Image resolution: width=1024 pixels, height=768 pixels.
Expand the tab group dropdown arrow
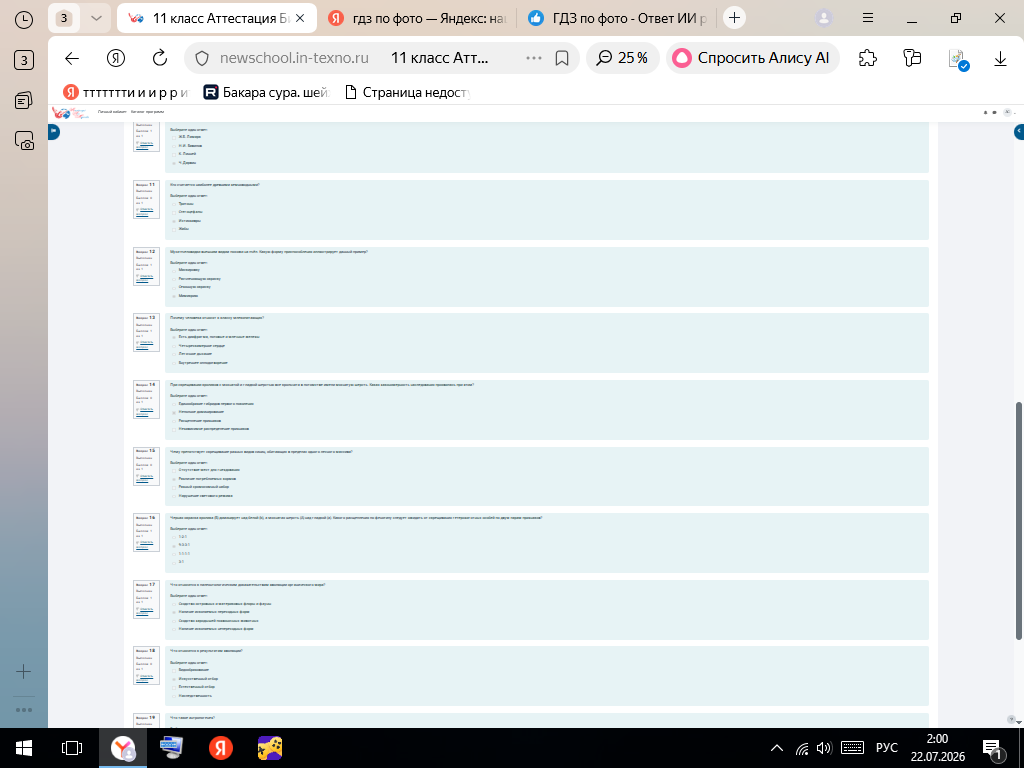[96, 18]
